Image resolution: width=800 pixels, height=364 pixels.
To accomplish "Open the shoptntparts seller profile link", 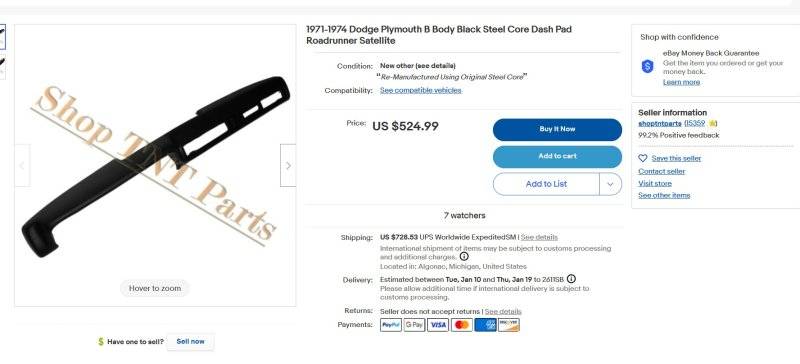I will (x=660, y=124).
